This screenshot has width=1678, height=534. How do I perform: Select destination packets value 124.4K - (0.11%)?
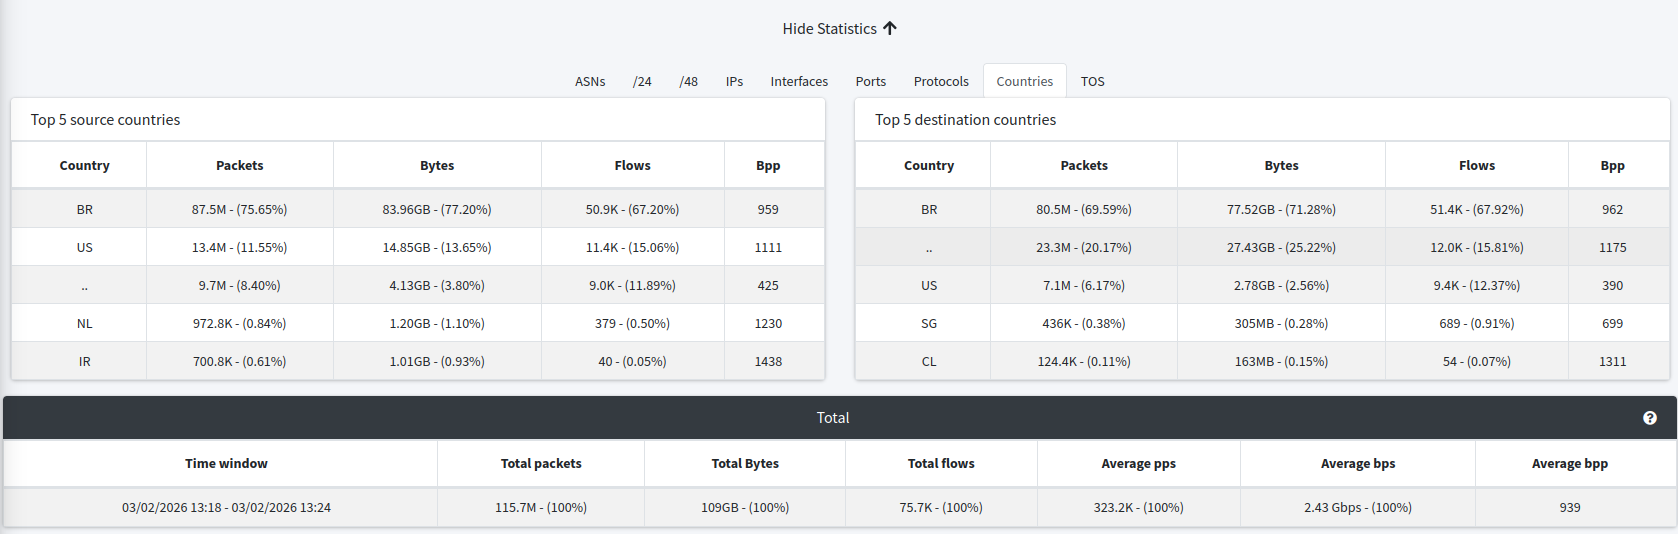[1084, 361]
